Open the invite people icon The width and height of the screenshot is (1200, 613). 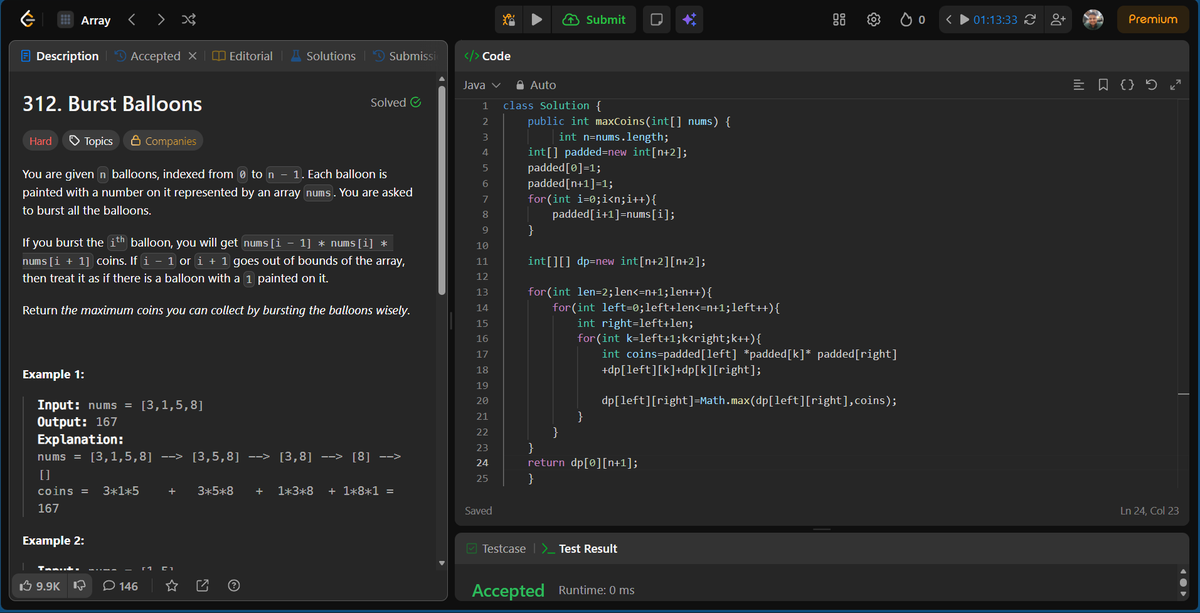pyautogui.click(x=1059, y=19)
